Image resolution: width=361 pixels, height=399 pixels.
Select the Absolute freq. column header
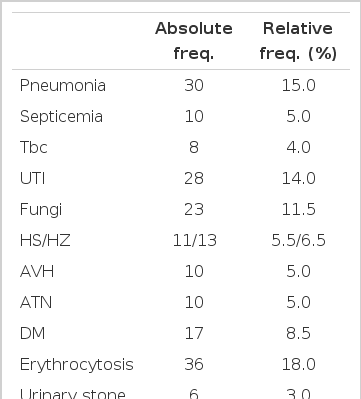click(194, 41)
